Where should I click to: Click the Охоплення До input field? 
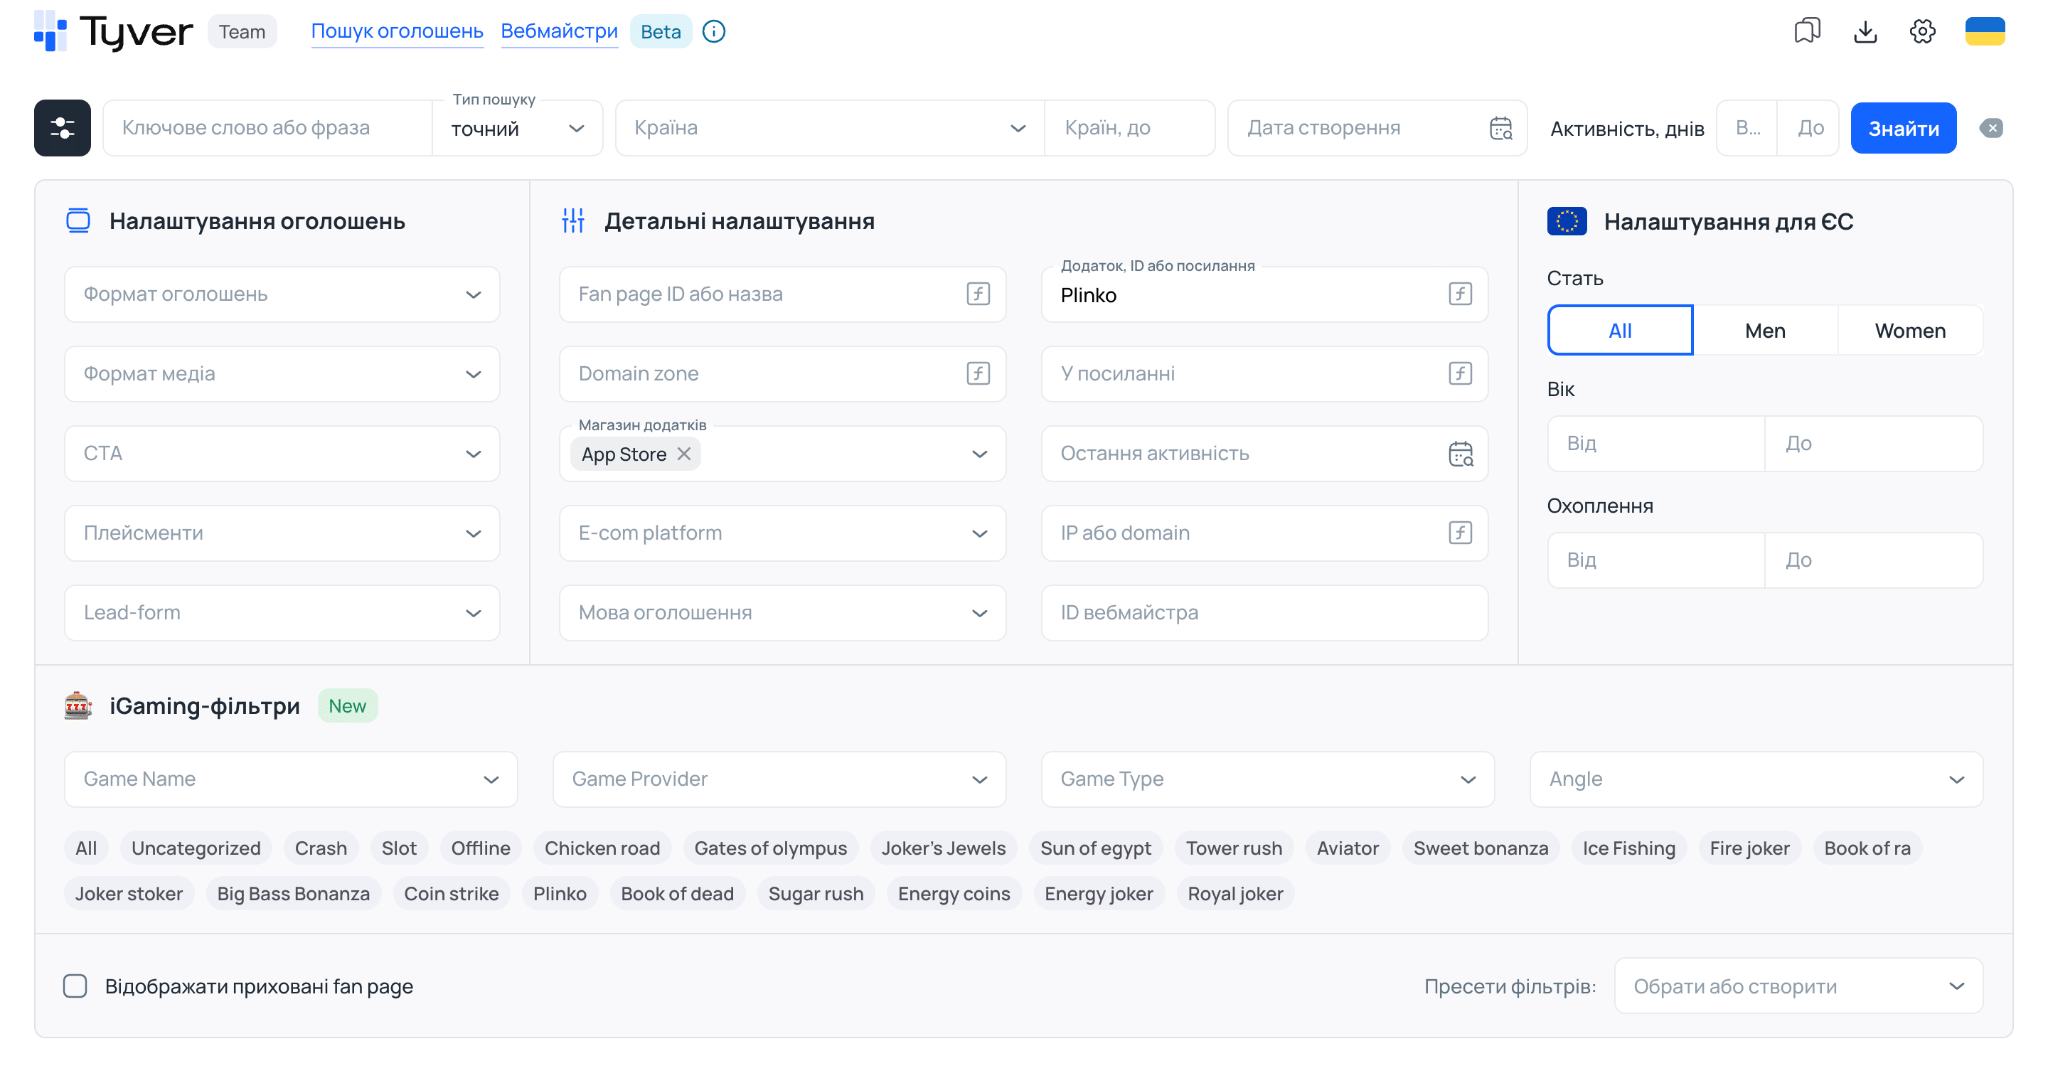[x=1874, y=561]
